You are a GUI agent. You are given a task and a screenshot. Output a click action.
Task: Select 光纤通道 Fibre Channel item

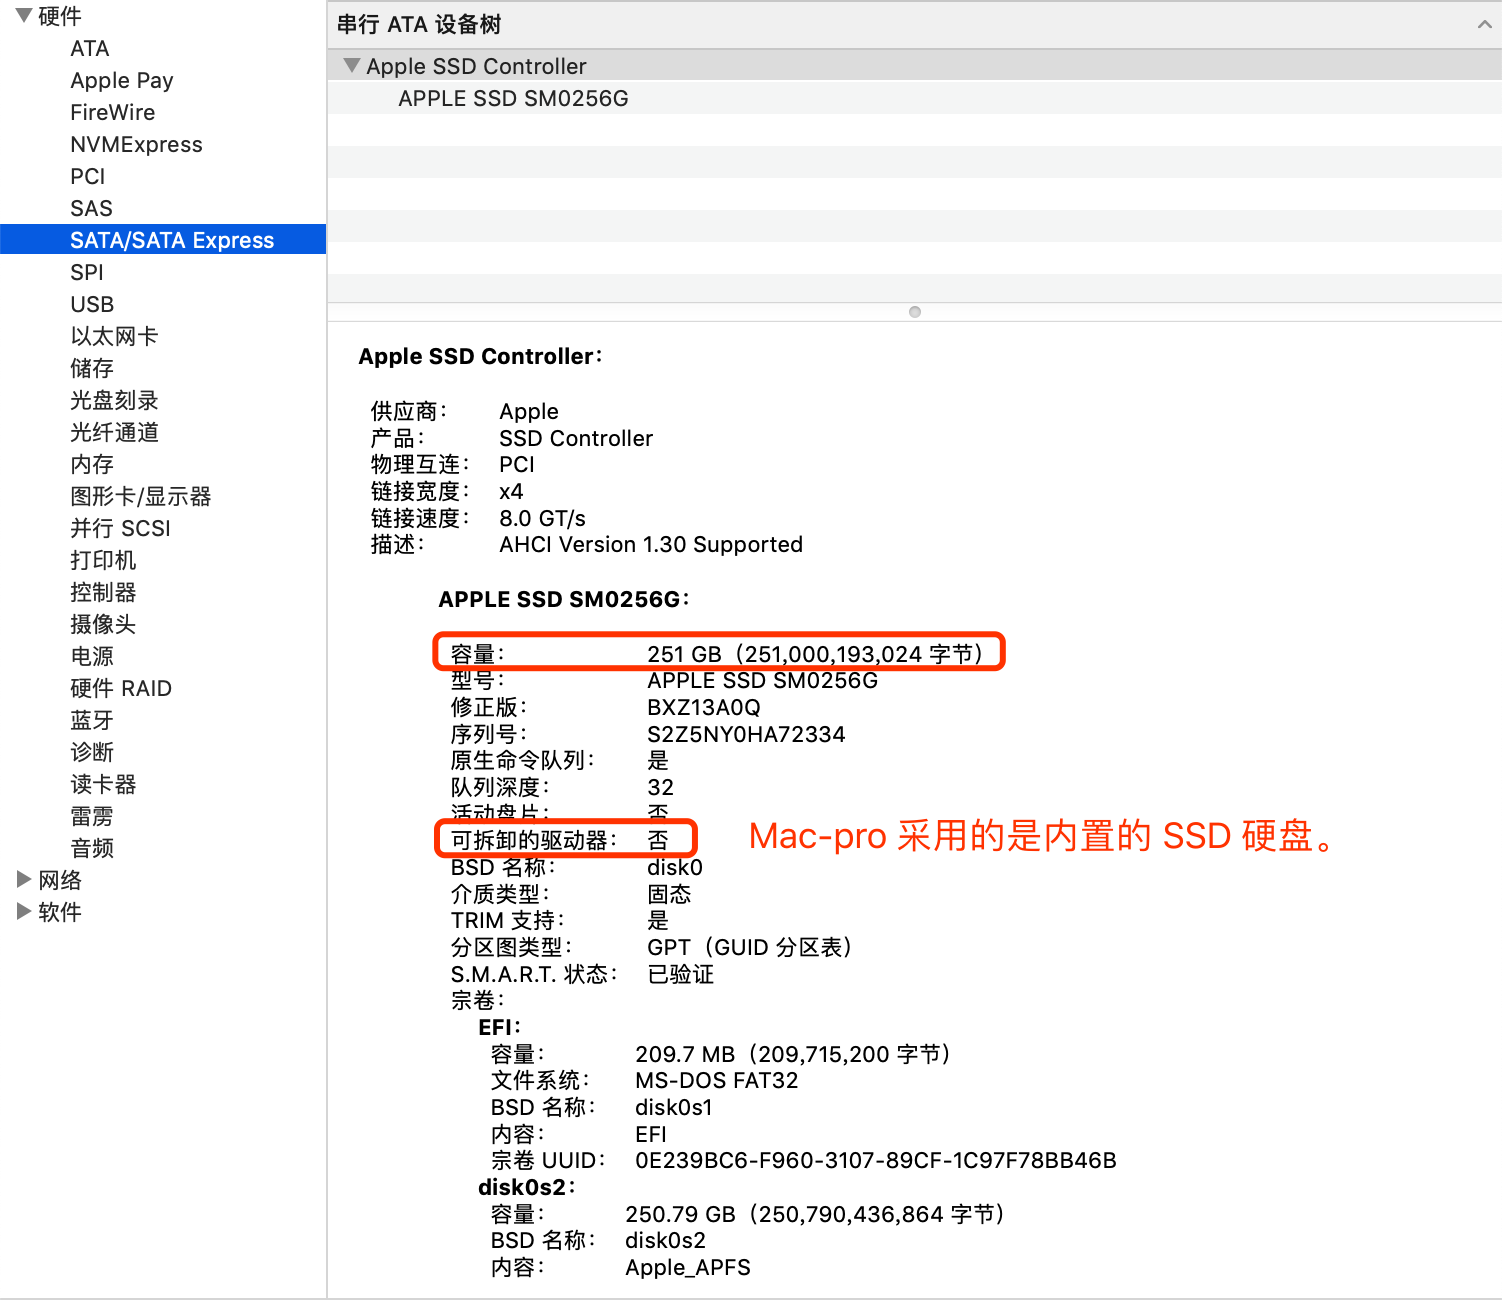tap(114, 432)
